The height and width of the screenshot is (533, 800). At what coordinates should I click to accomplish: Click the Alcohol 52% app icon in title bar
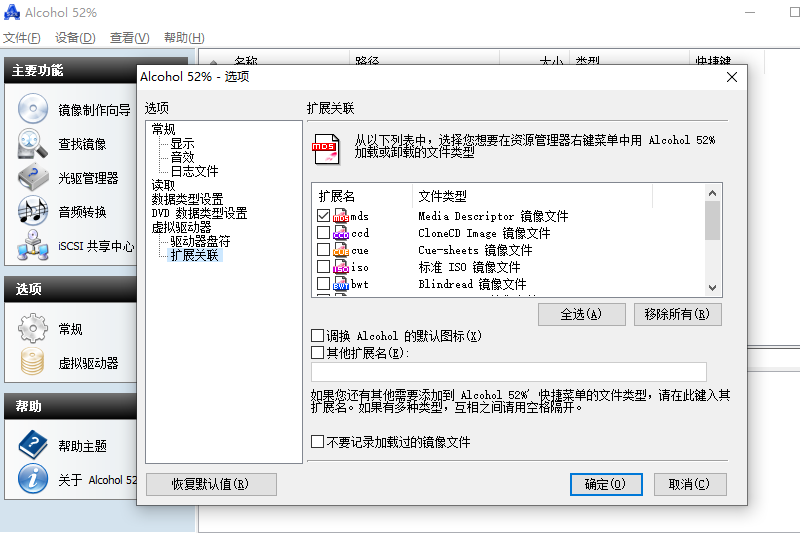pos(12,12)
